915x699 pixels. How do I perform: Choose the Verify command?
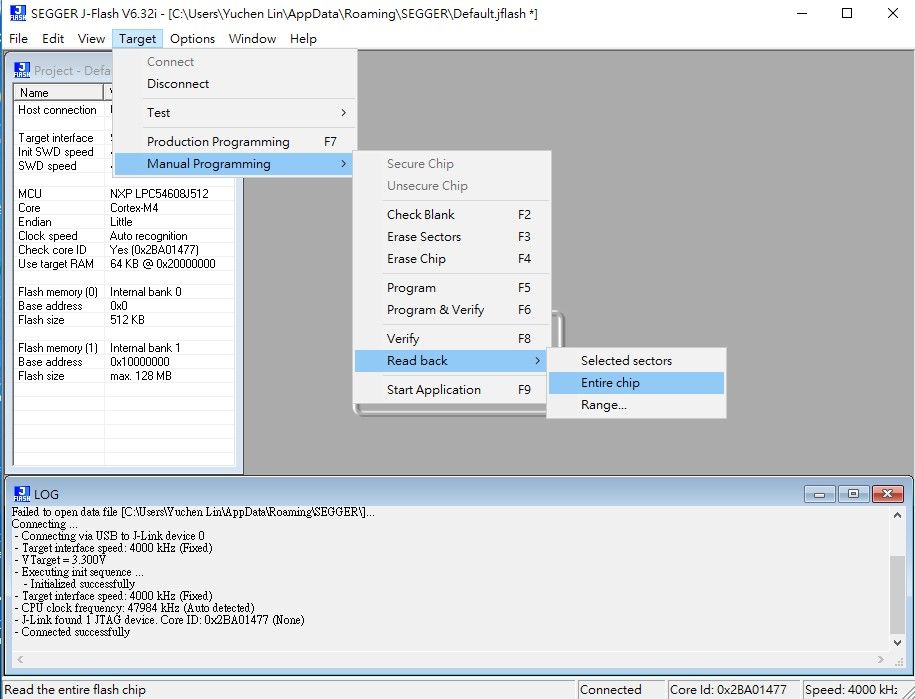(452, 339)
